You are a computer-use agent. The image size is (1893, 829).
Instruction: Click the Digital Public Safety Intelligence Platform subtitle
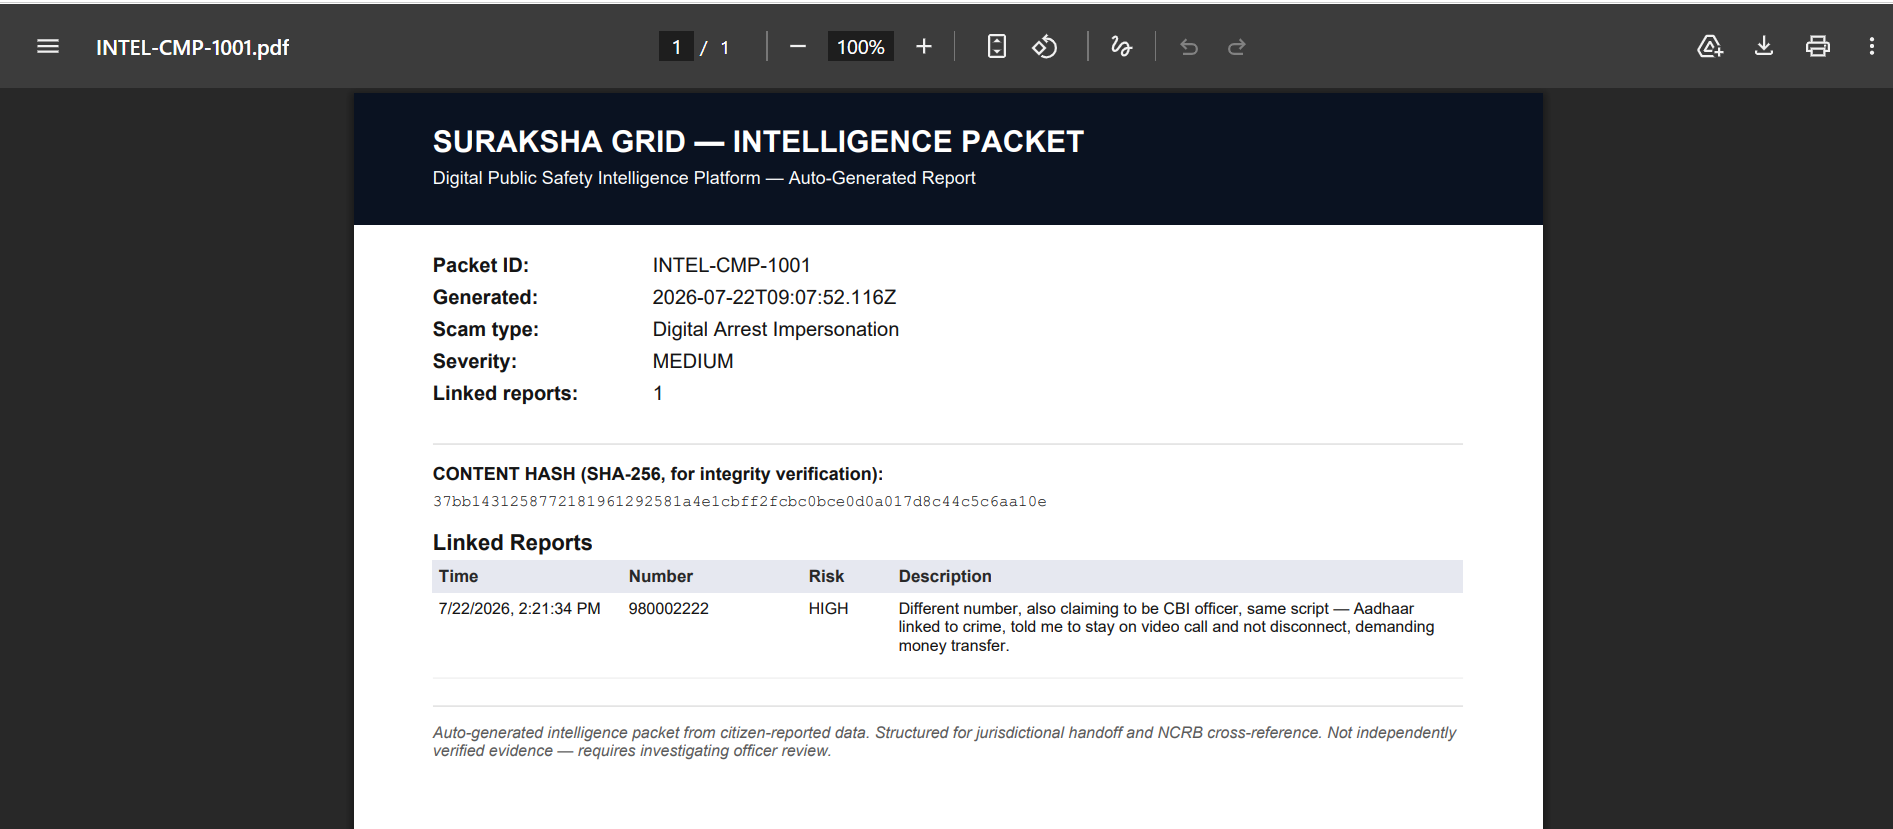pos(704,178)
